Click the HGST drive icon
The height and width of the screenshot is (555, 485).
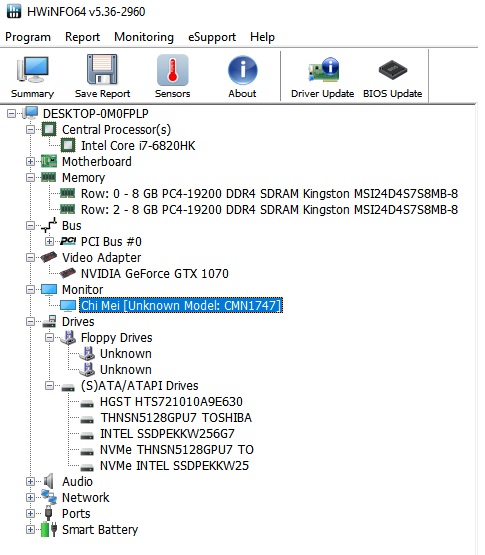coord(87,403)
